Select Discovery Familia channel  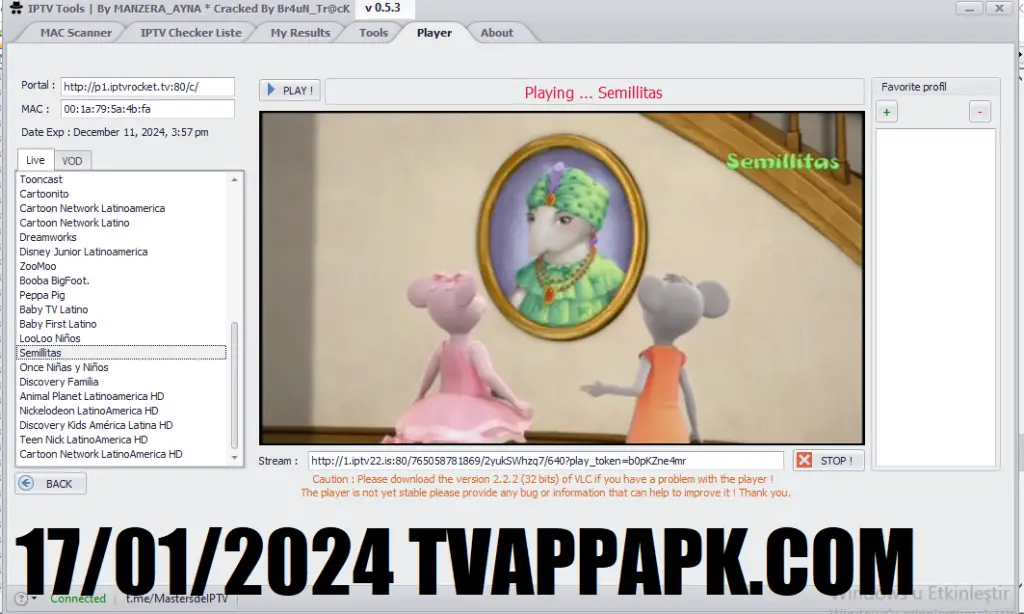pos(121,382)
